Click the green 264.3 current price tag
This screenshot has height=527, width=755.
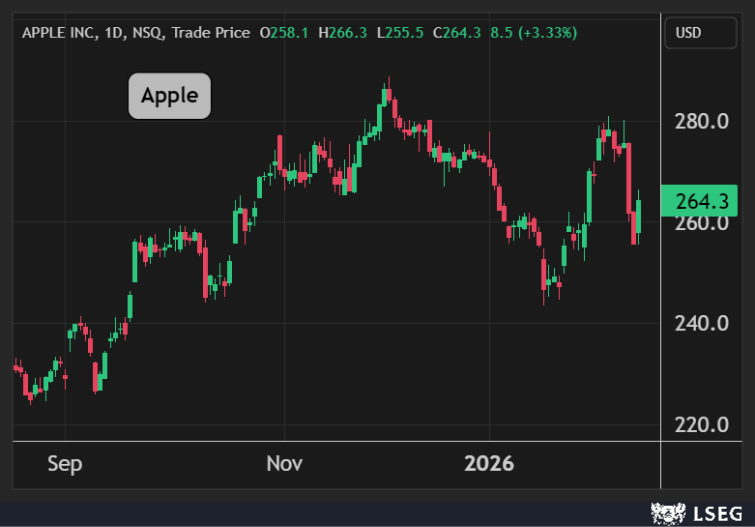[700, 201]
